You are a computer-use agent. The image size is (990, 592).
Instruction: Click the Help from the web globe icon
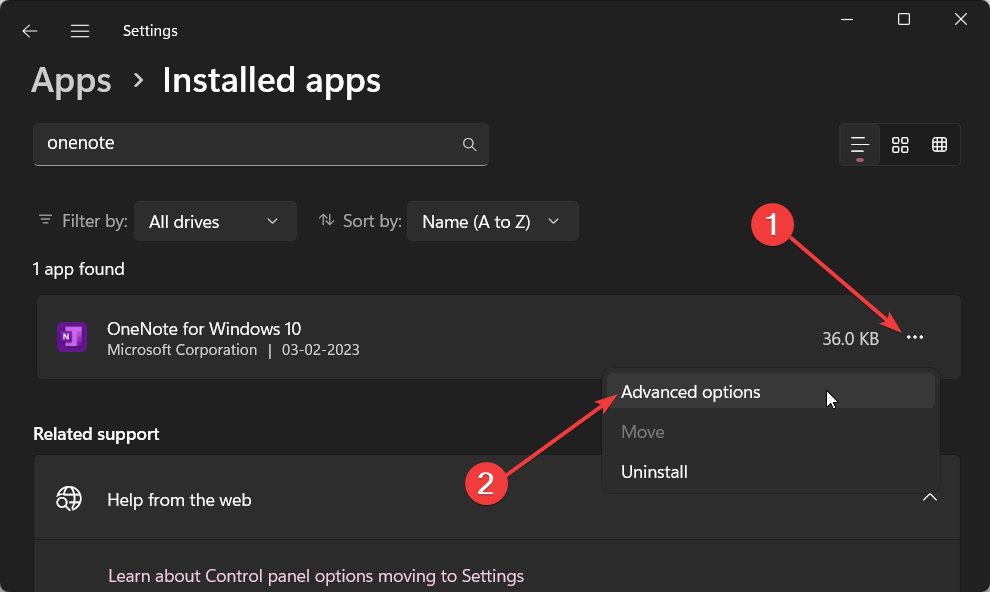pos(69,499)
